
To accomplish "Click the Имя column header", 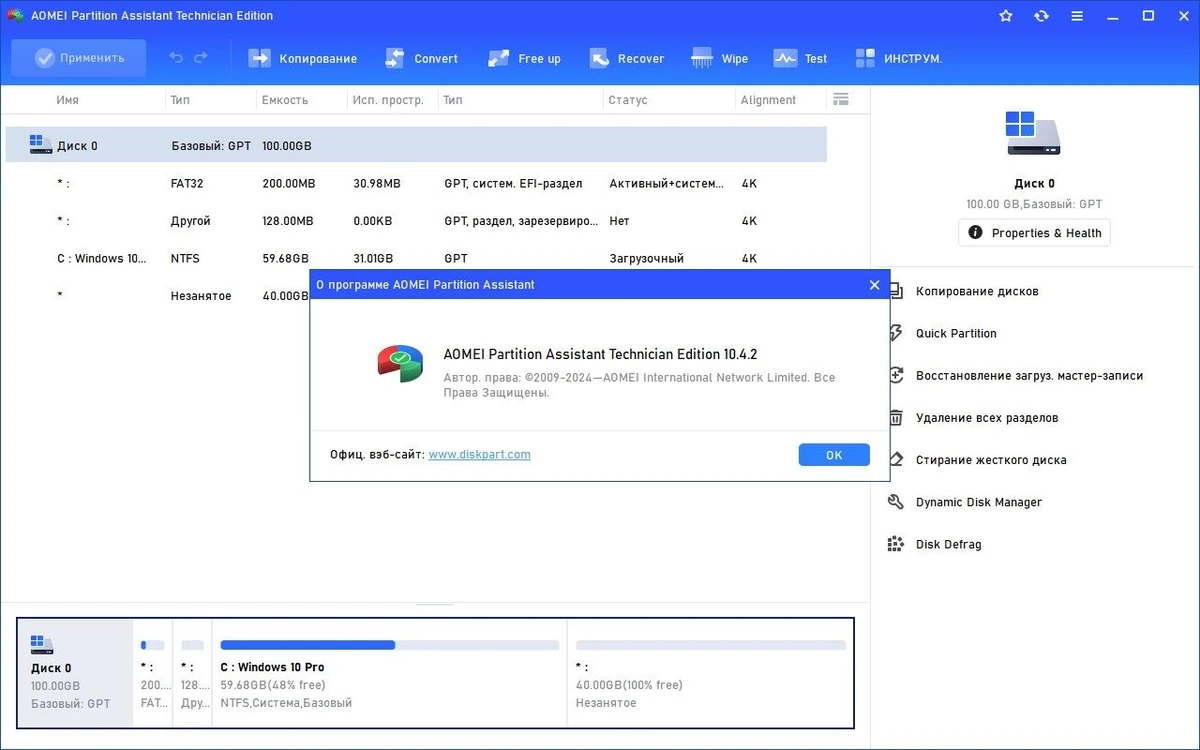I will 67,100.
